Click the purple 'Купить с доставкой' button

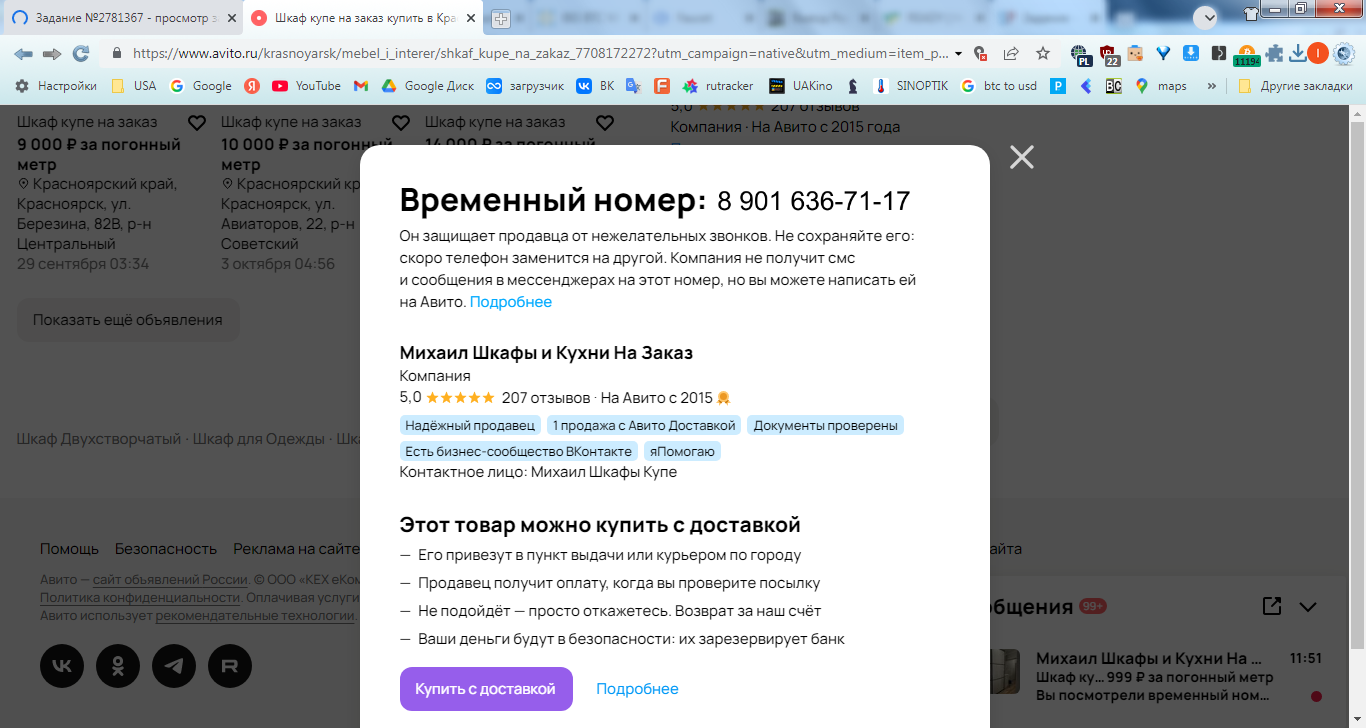click(486, 689)
